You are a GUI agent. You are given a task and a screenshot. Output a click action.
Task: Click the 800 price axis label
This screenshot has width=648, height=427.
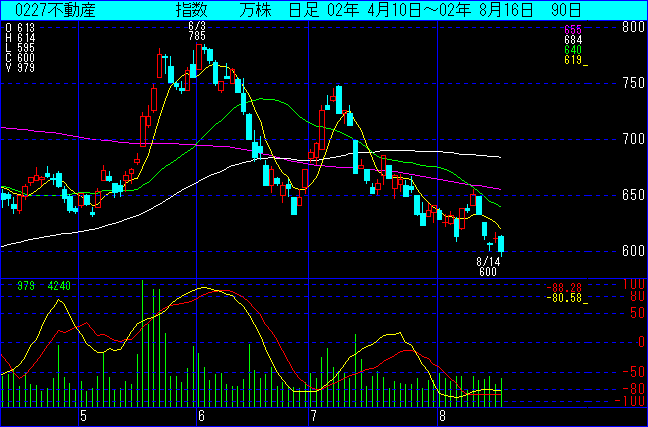point(634,27)
